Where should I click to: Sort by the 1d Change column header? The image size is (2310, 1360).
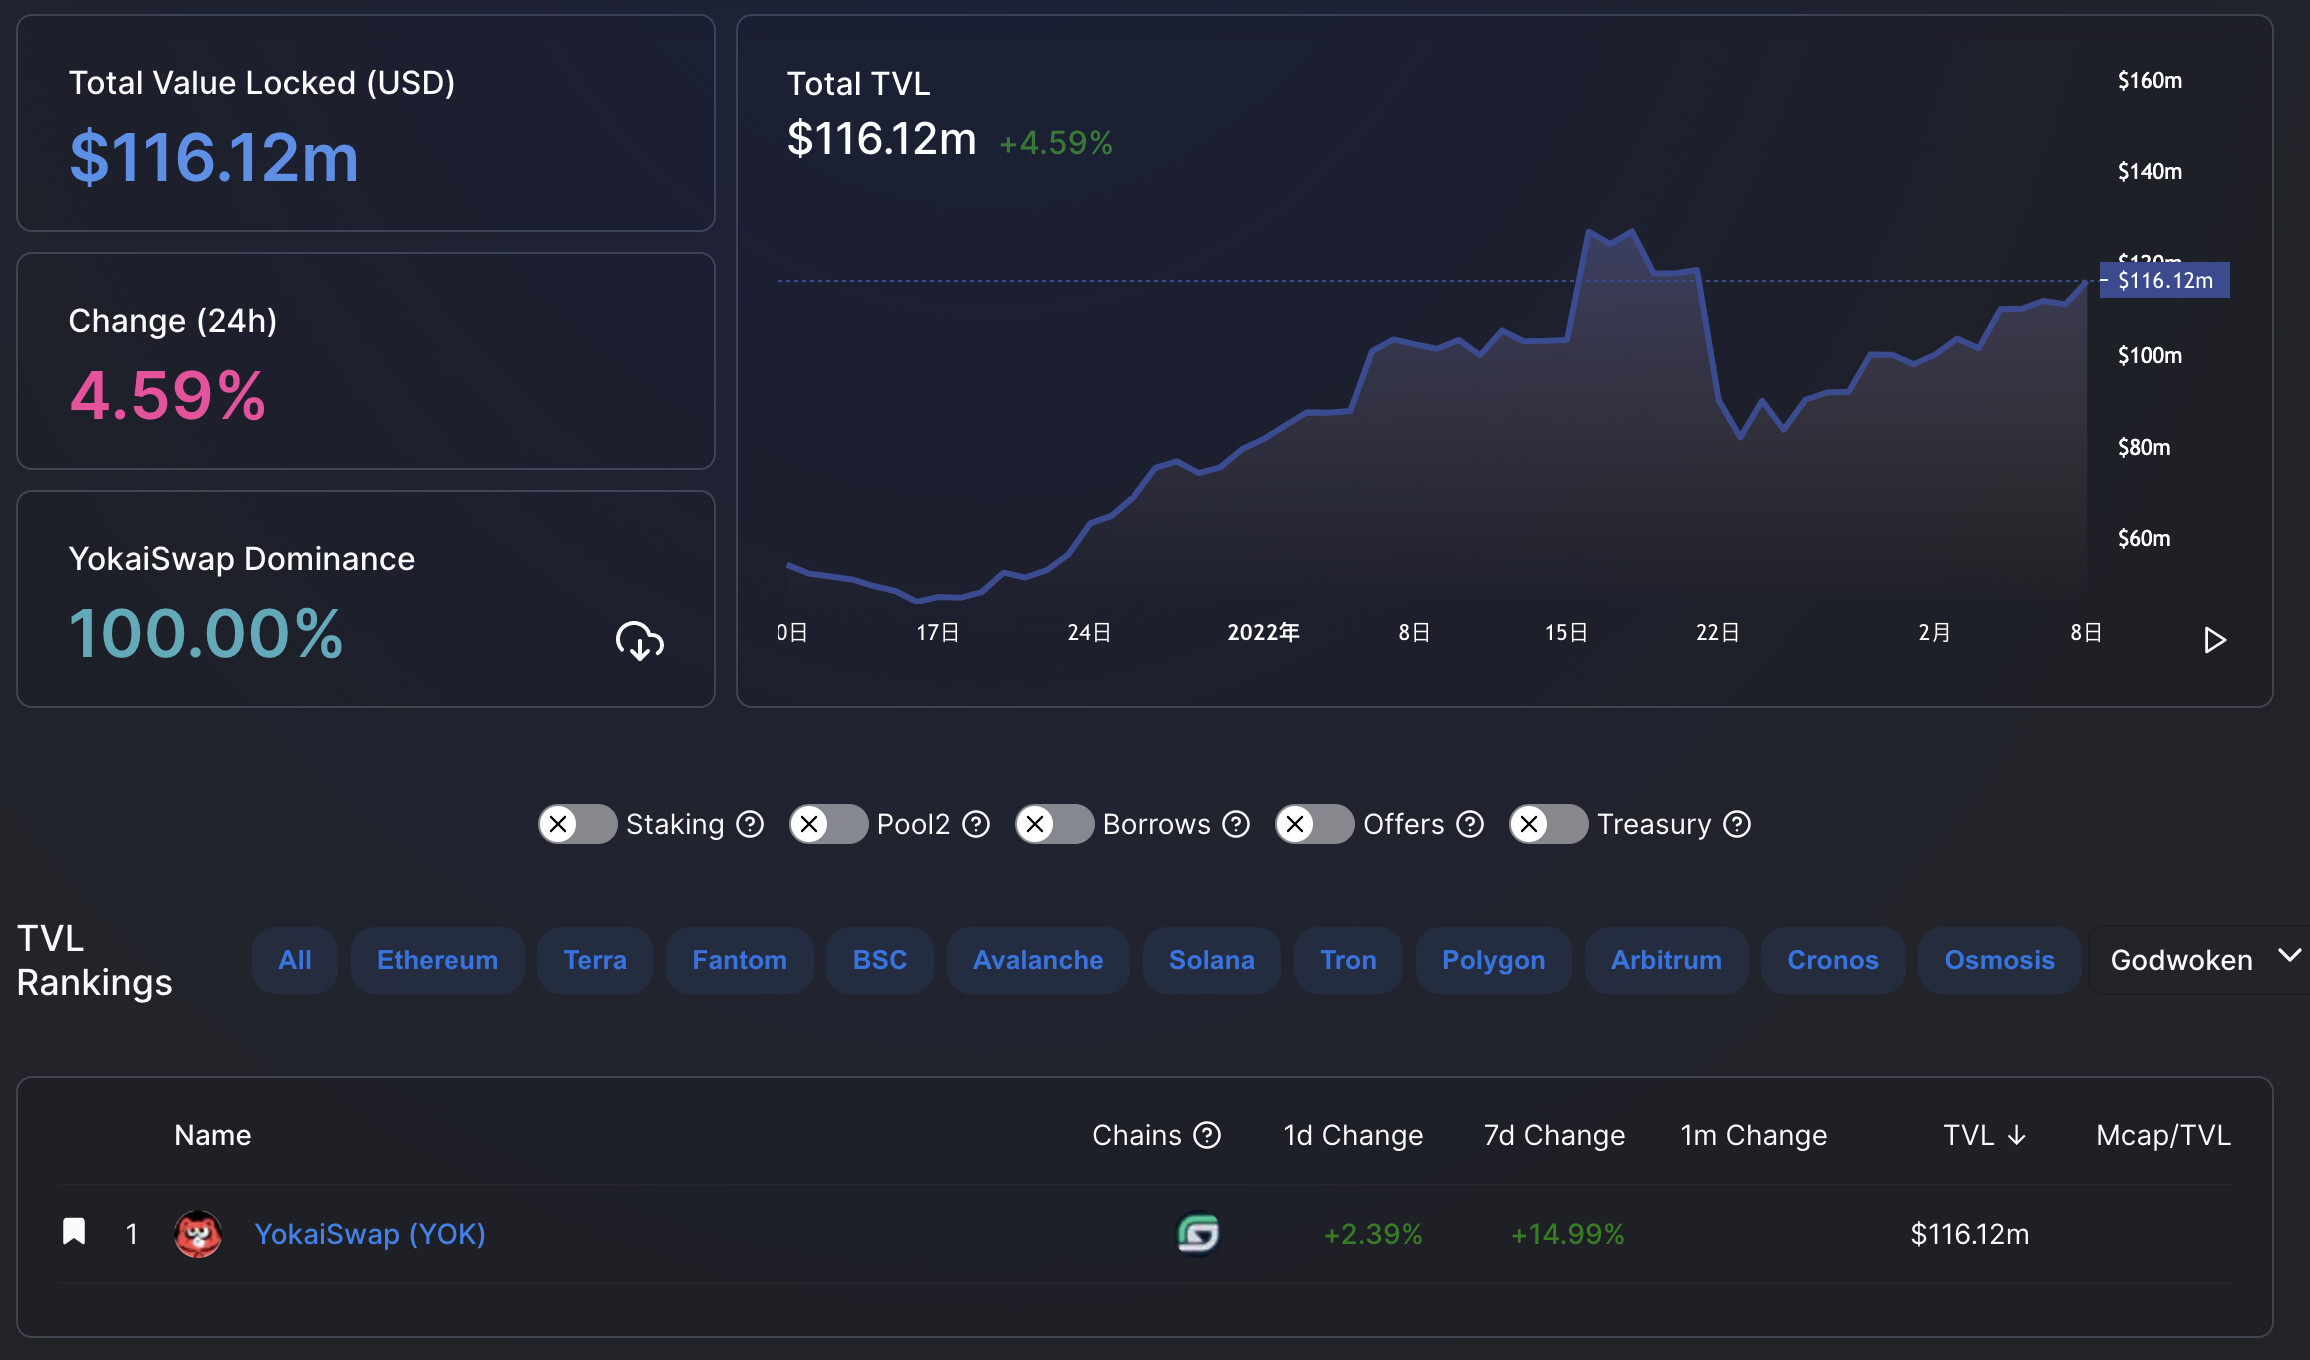1353,1135
